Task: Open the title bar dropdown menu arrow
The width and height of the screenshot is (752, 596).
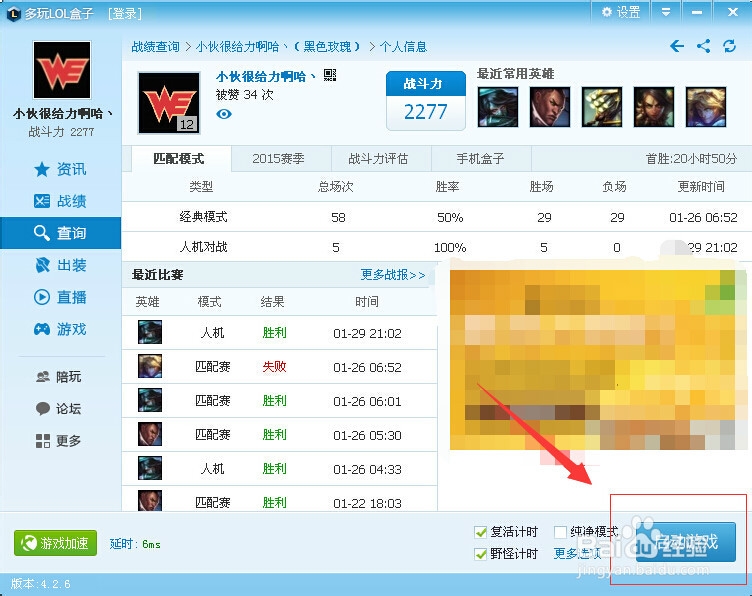Action: click(666, 12)
